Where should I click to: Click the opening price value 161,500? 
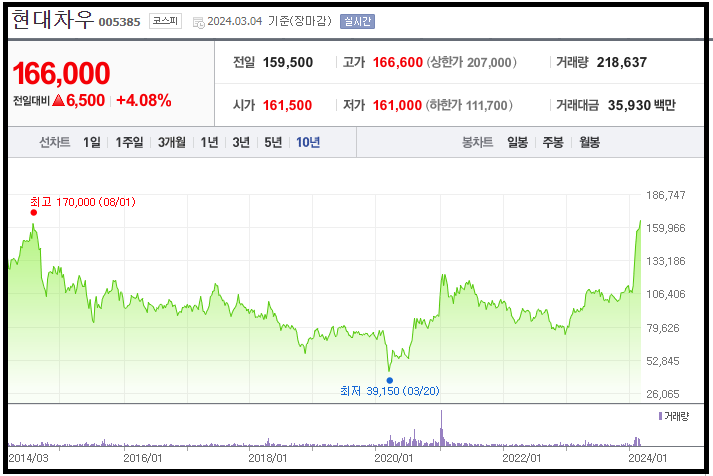287,105
